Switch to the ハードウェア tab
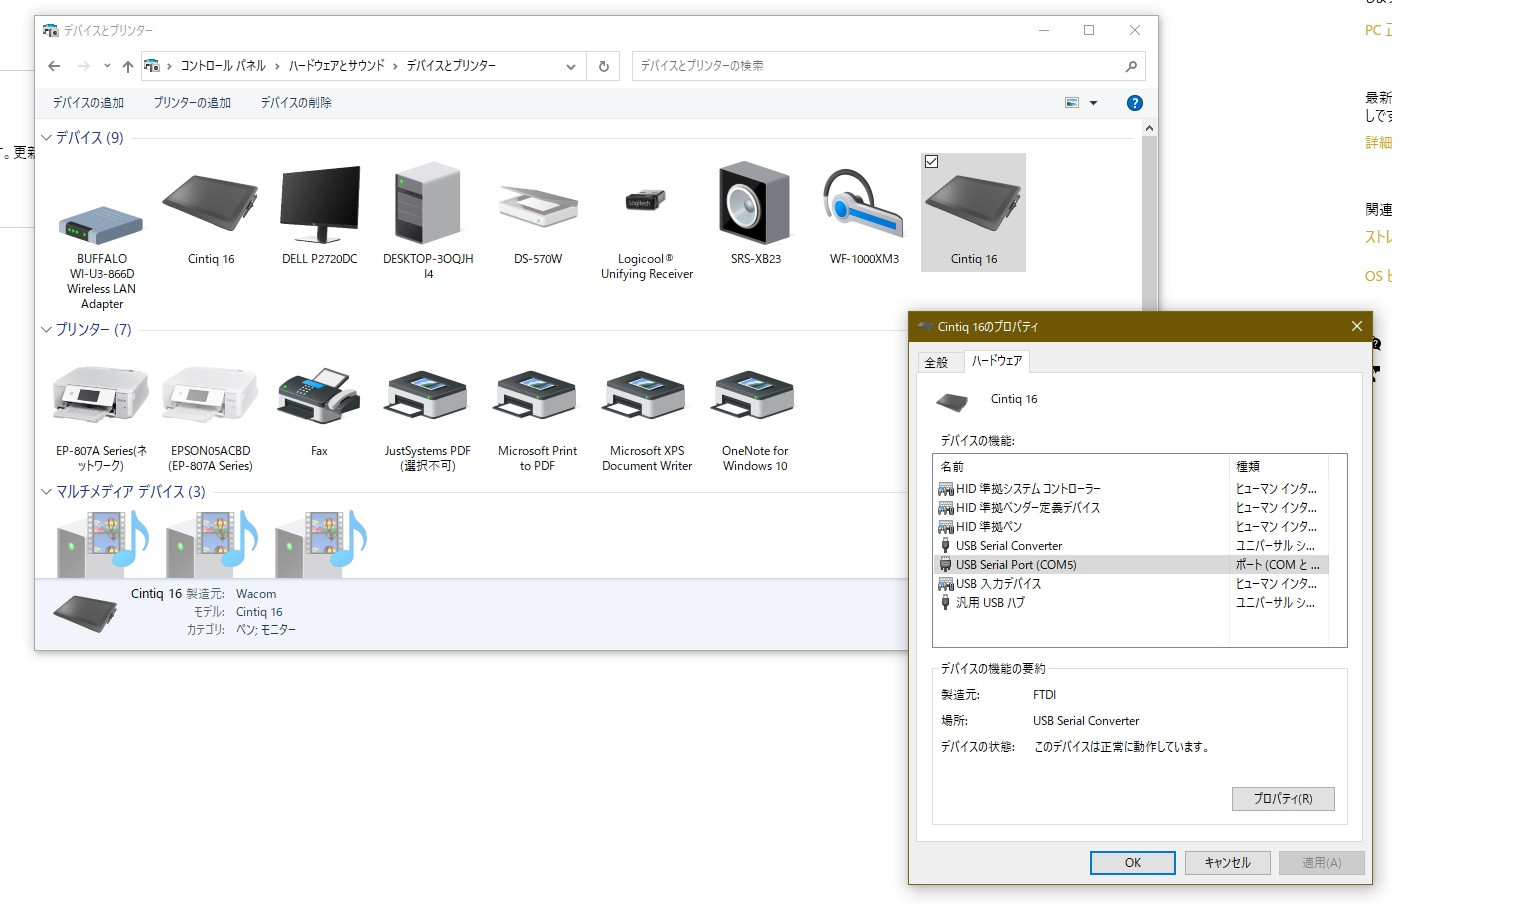Screen dimensions: 1536x906 [x=996, y=360]
